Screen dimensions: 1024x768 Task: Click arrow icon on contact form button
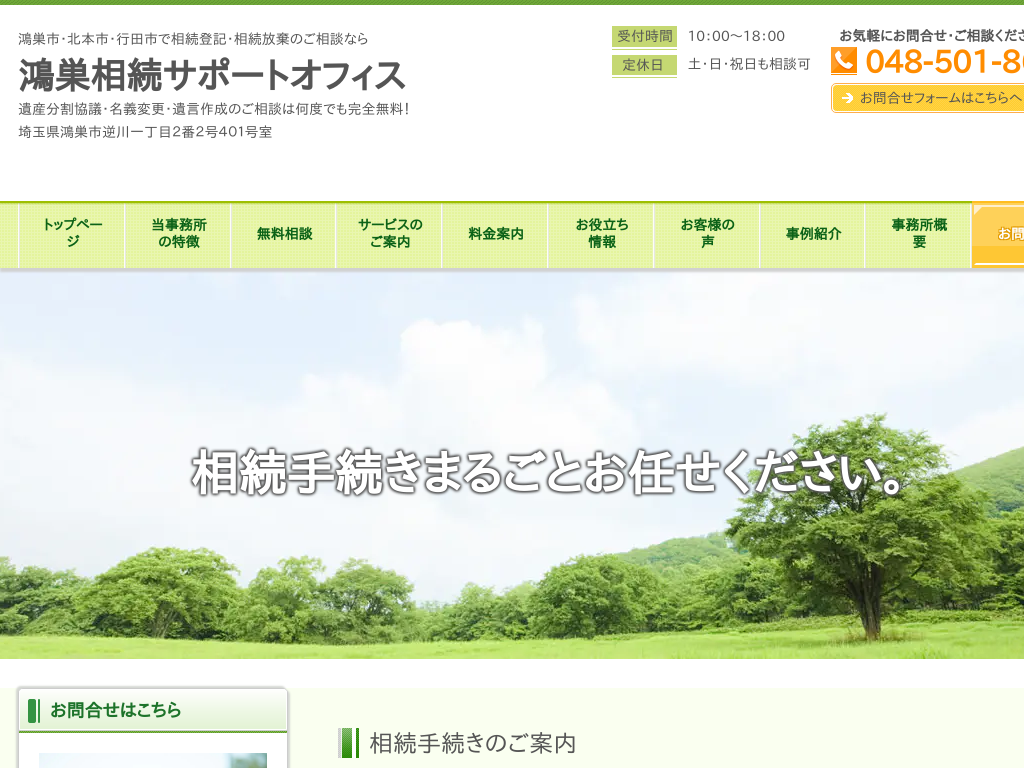(848, 98)
